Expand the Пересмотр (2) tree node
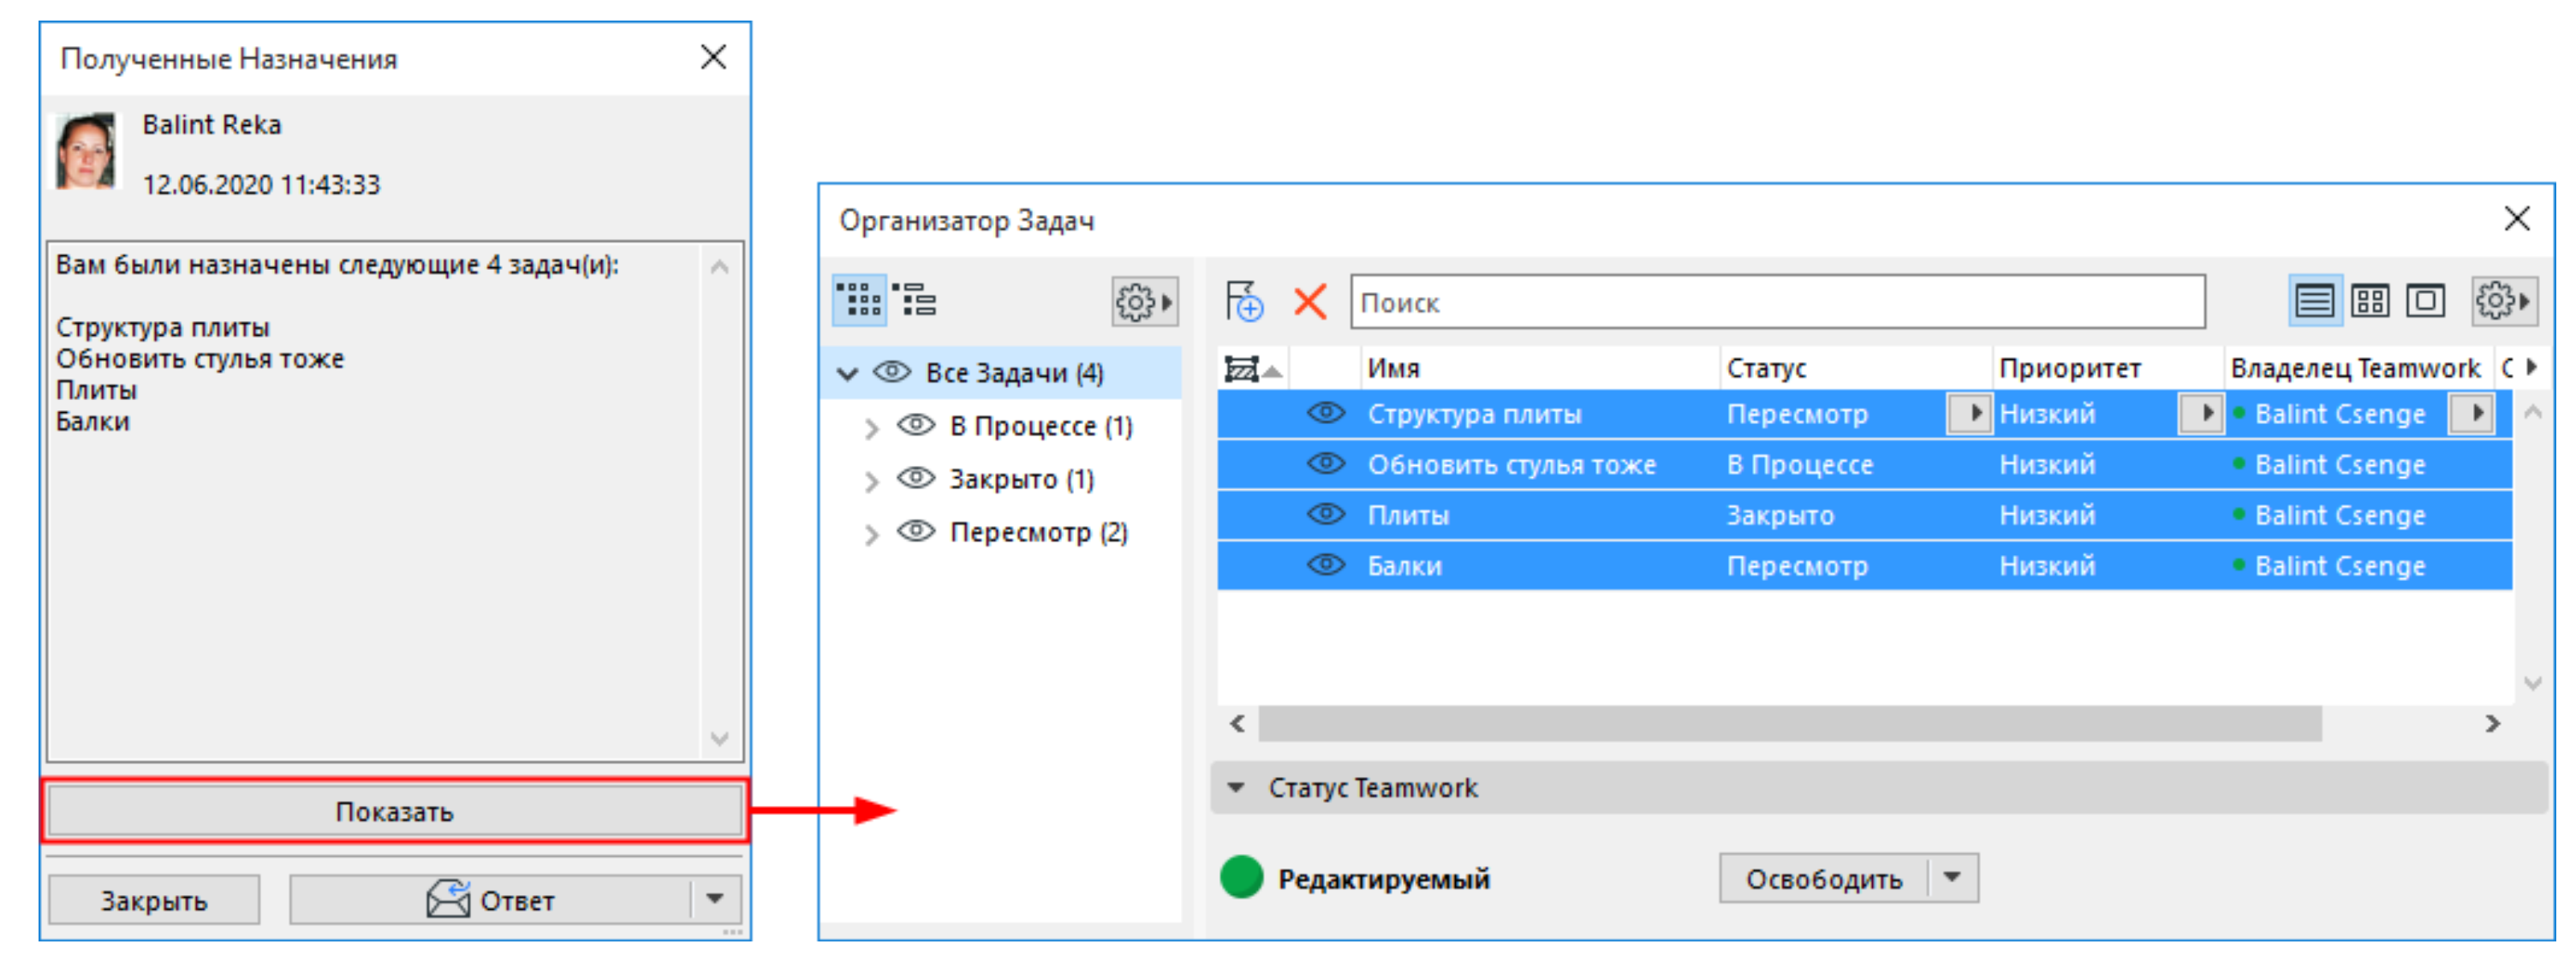The image size is (2576, 968). point(870,534)
